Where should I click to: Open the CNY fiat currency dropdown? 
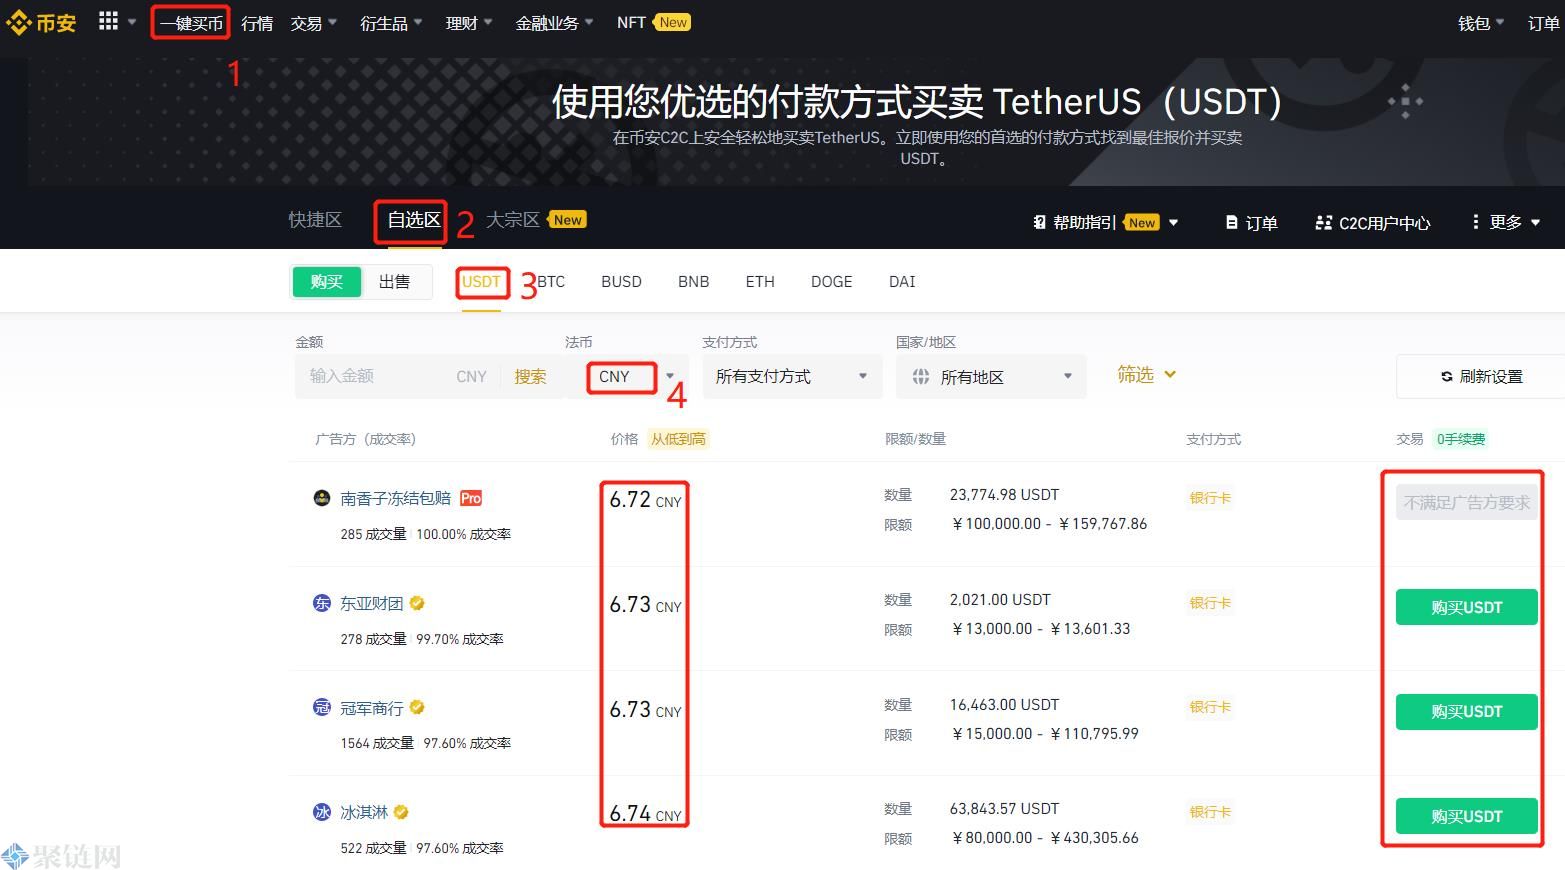click(626, 377)
